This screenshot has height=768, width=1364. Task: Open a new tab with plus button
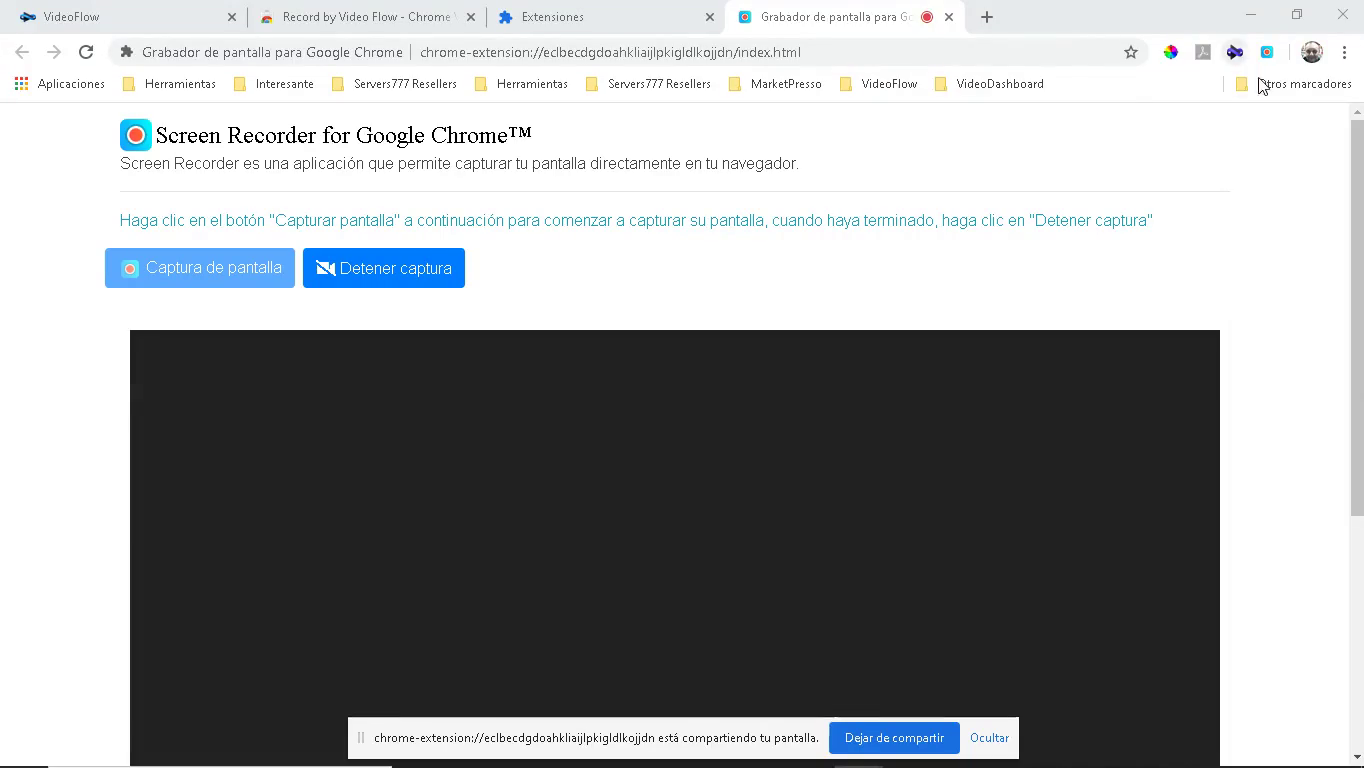[987, 17]
